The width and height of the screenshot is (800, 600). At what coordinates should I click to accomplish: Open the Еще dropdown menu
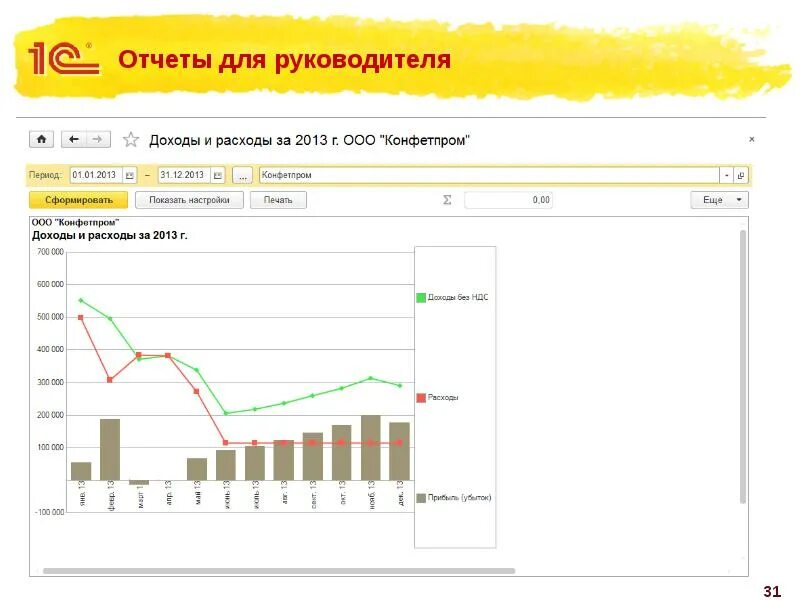click(x=719, y=200)
